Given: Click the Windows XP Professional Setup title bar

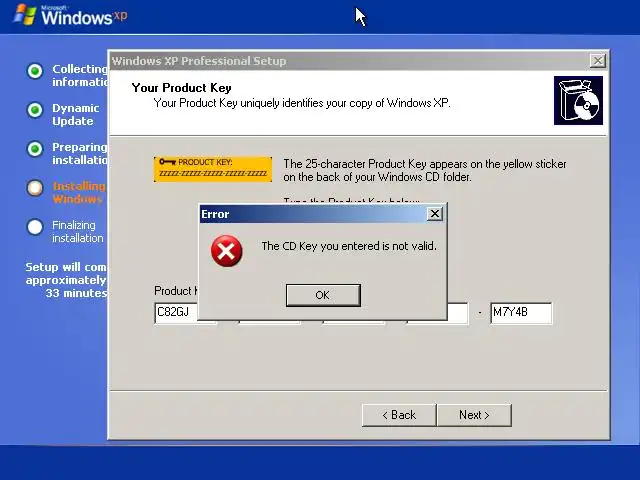Looking at the screenshot, I should click(349, 61).
